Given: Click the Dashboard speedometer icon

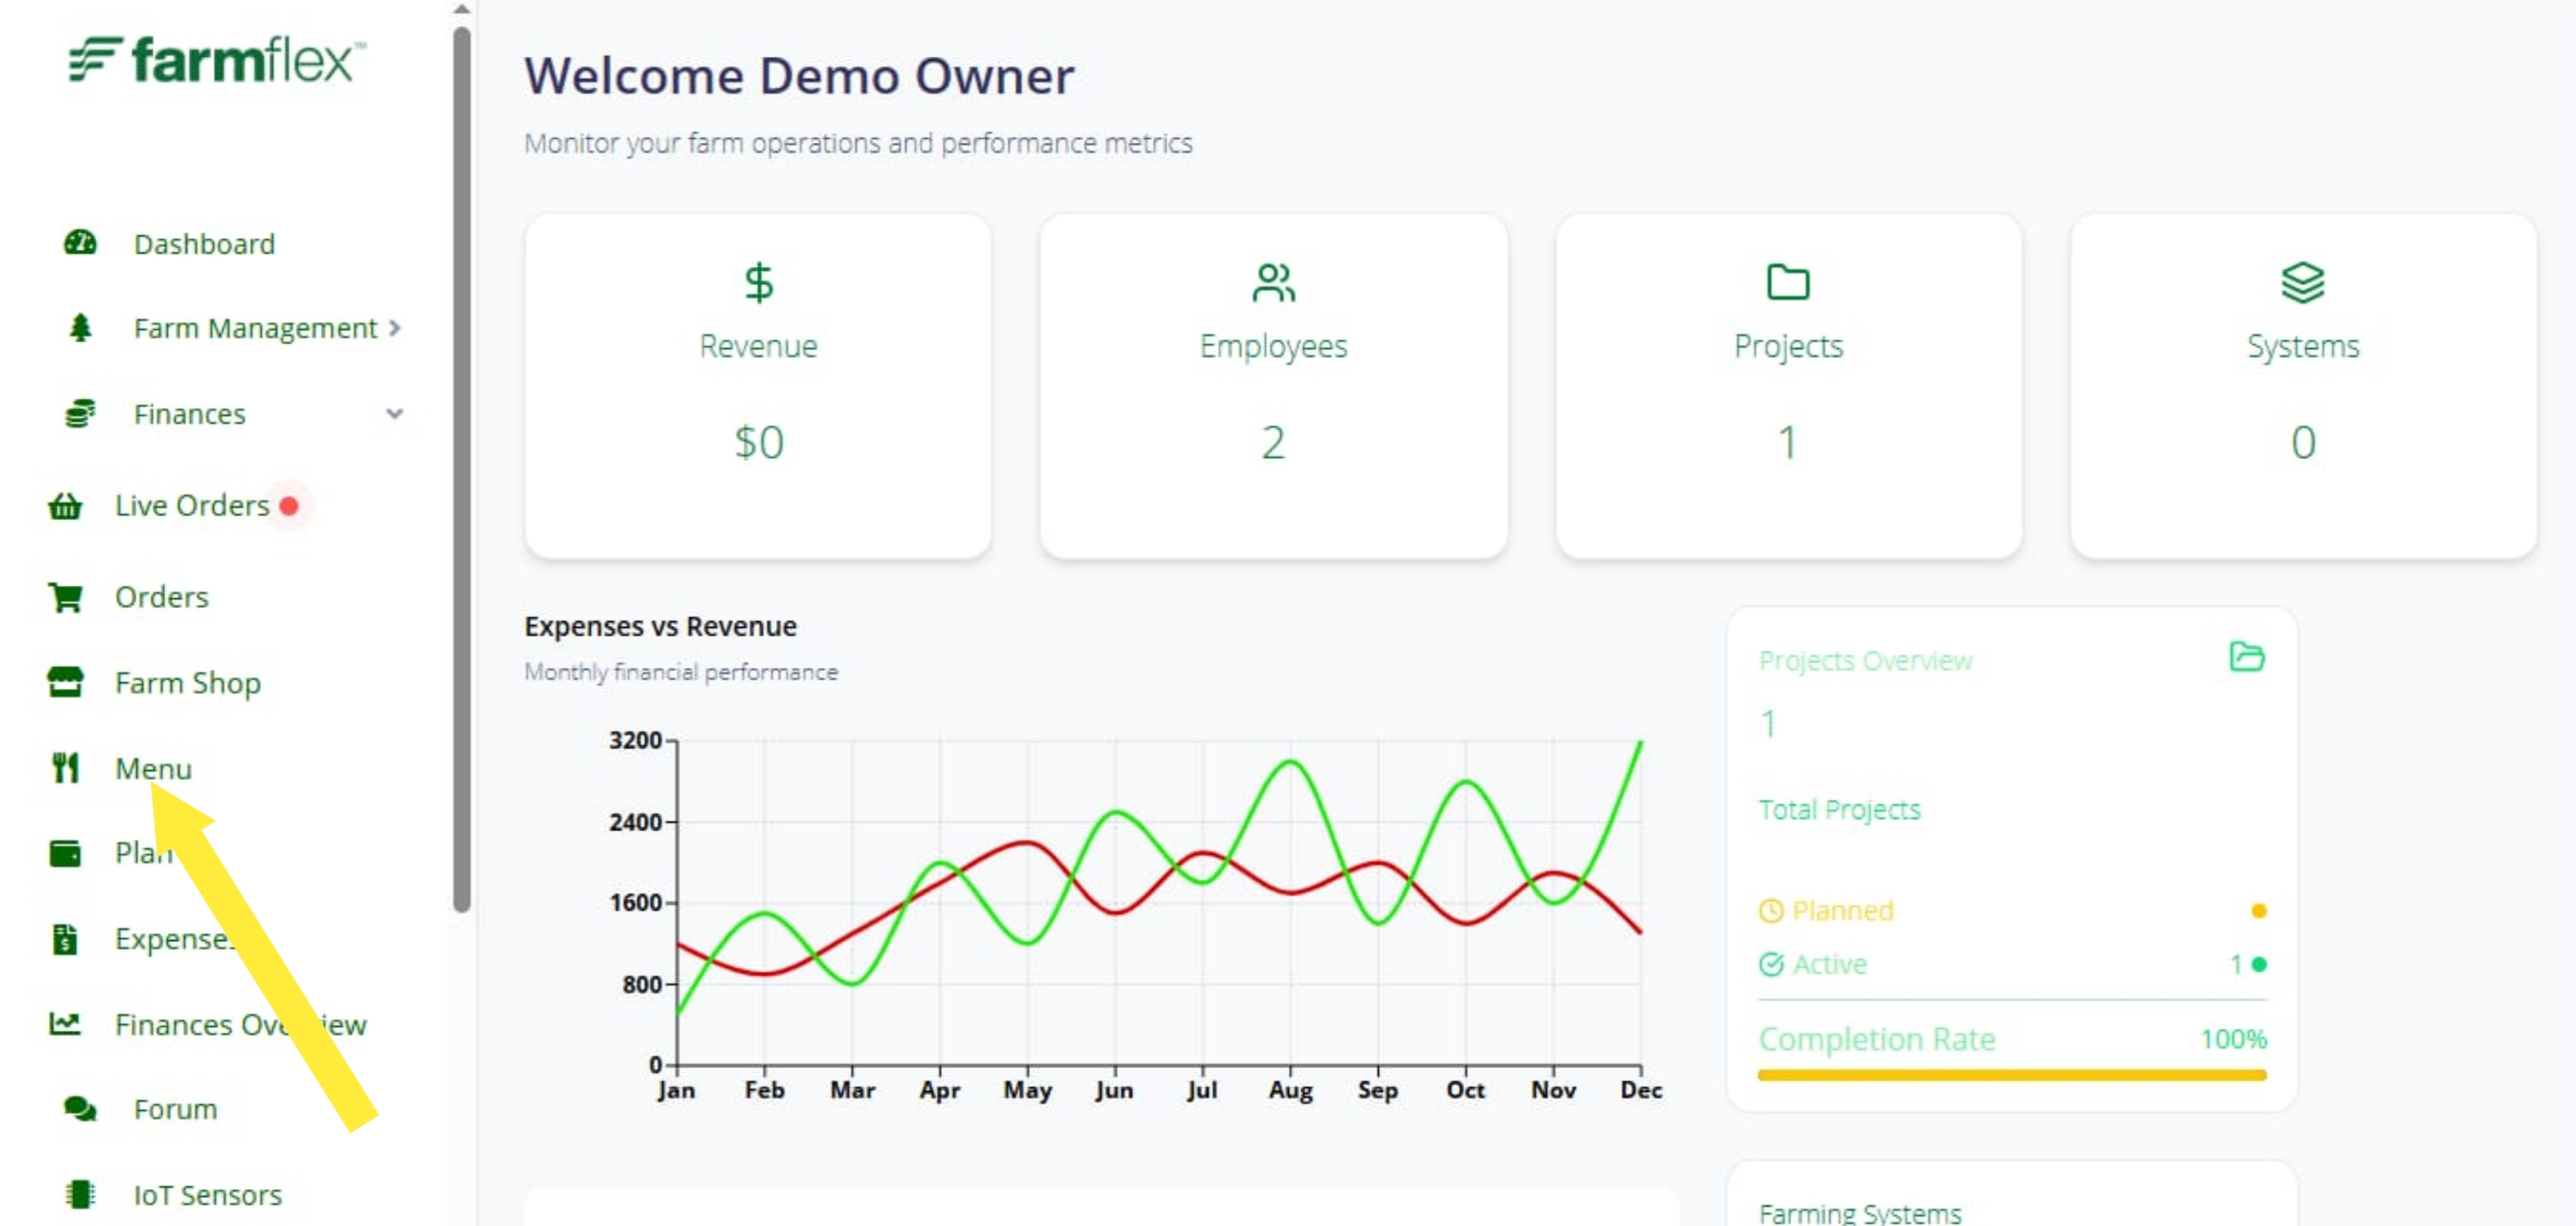Looking at the screenshot, I should 80,243.
